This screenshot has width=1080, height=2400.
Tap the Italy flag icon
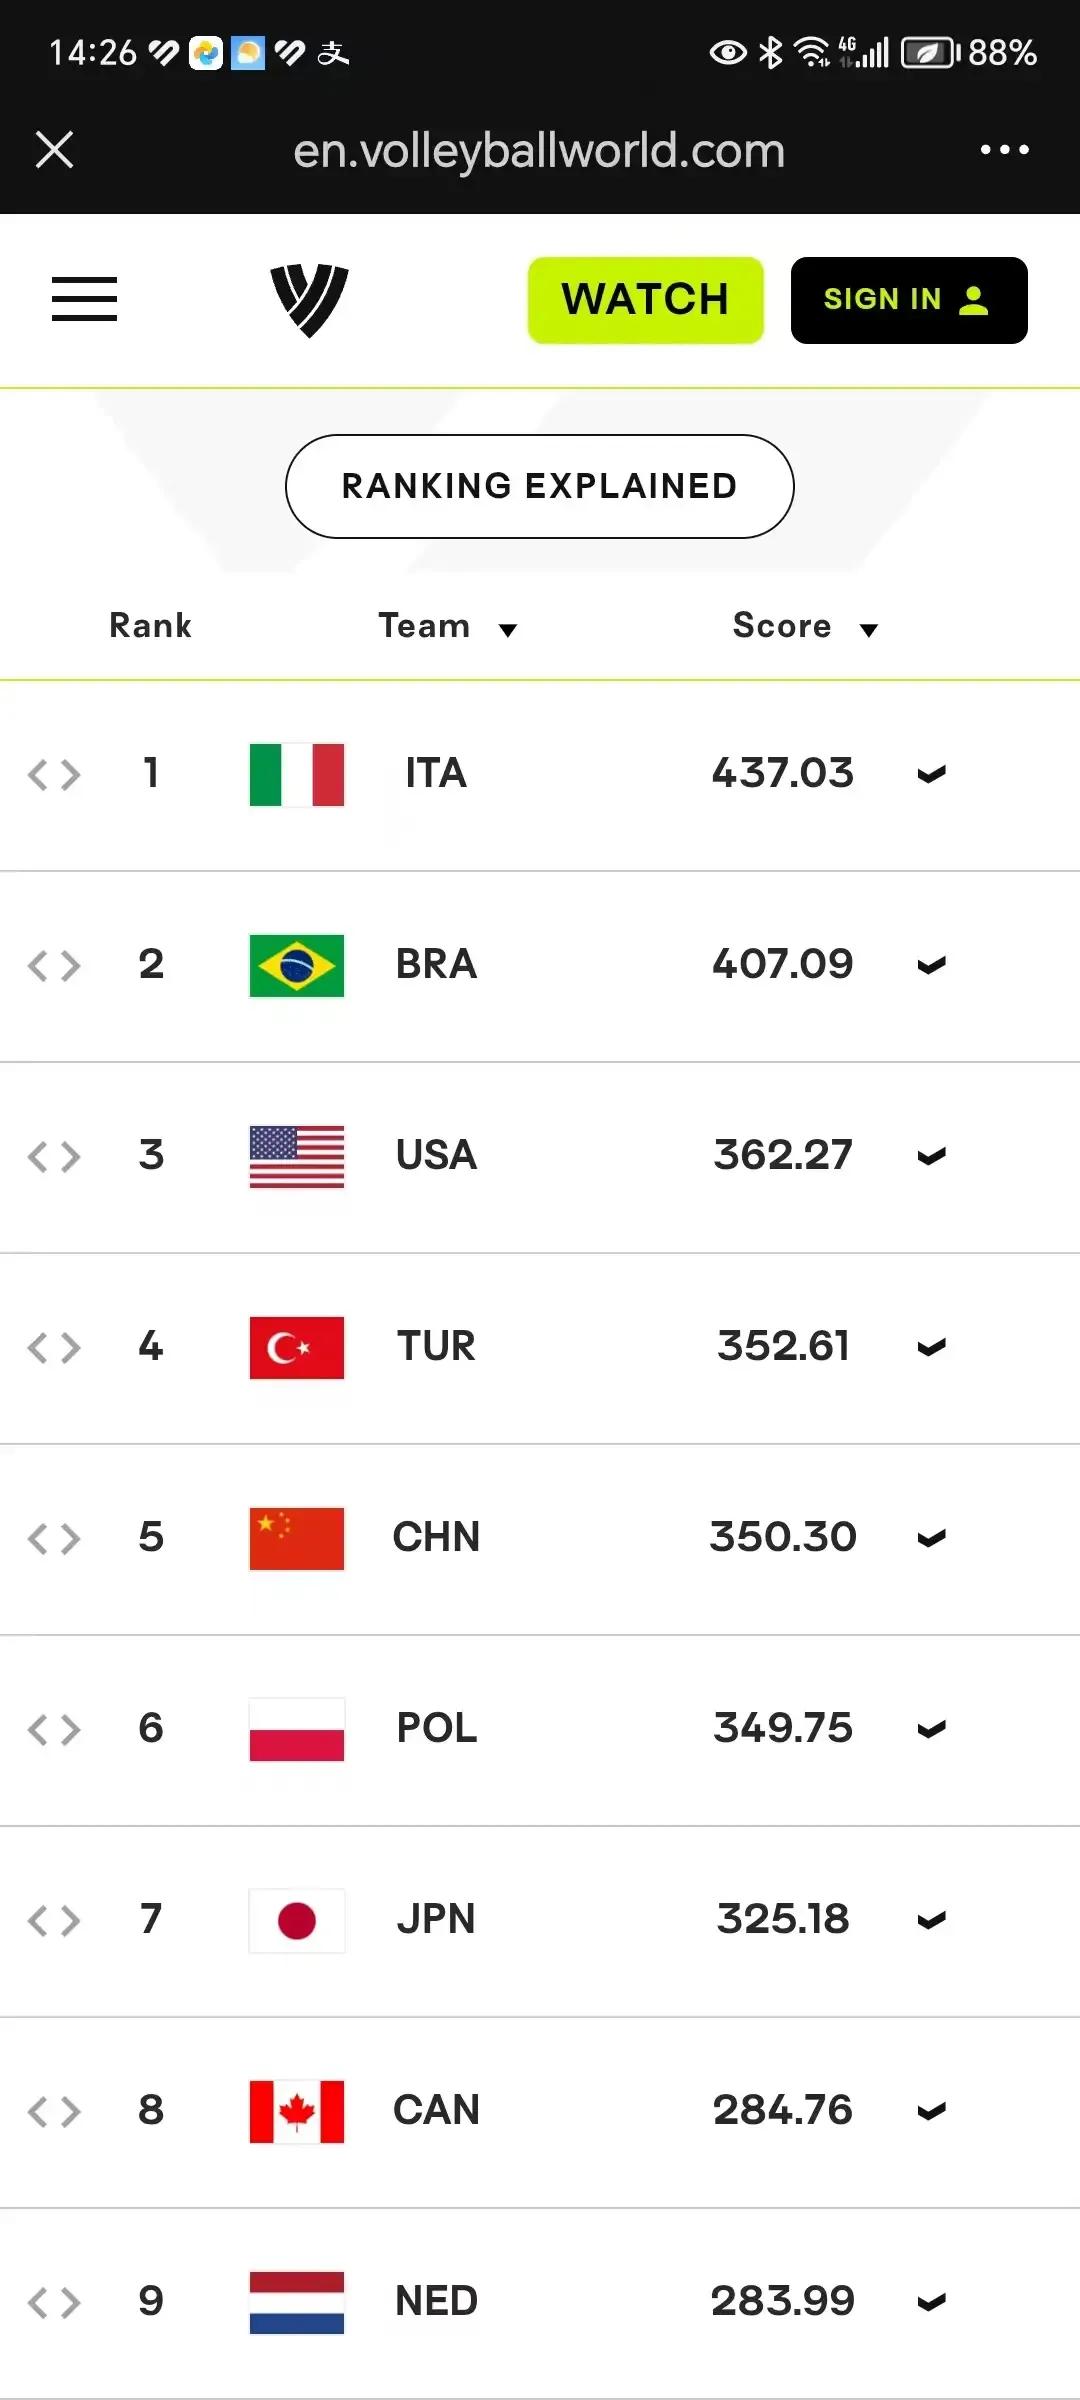[297, 775]
